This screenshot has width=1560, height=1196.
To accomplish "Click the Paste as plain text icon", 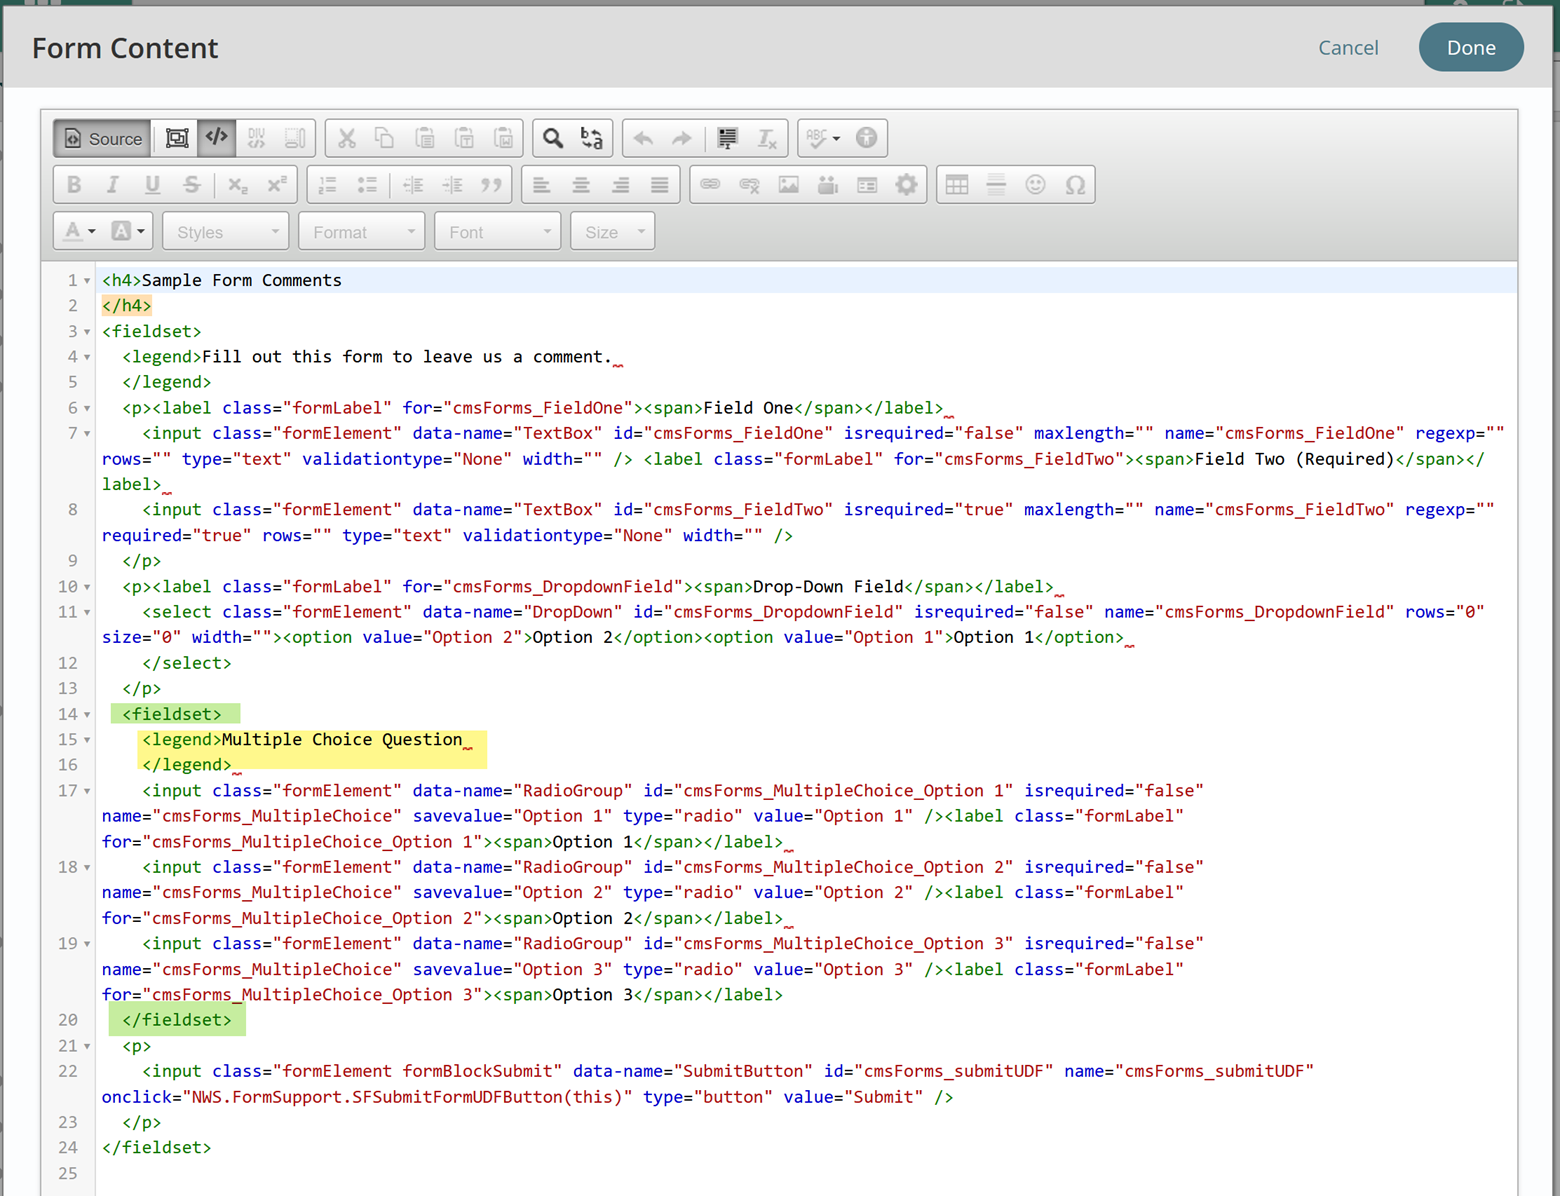I will click(x=464, y=138).
